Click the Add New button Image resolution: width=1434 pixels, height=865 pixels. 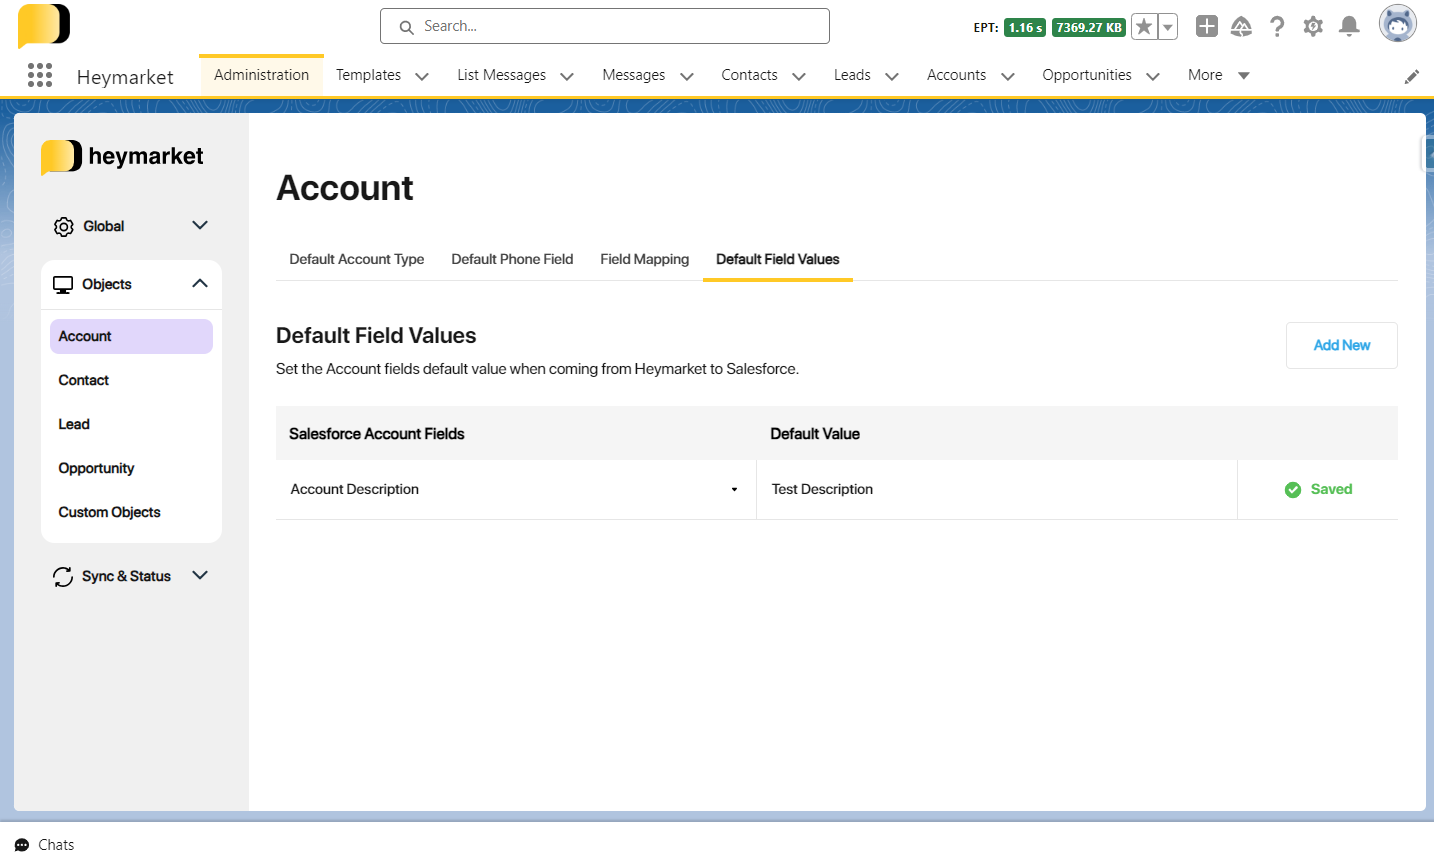1342,345
